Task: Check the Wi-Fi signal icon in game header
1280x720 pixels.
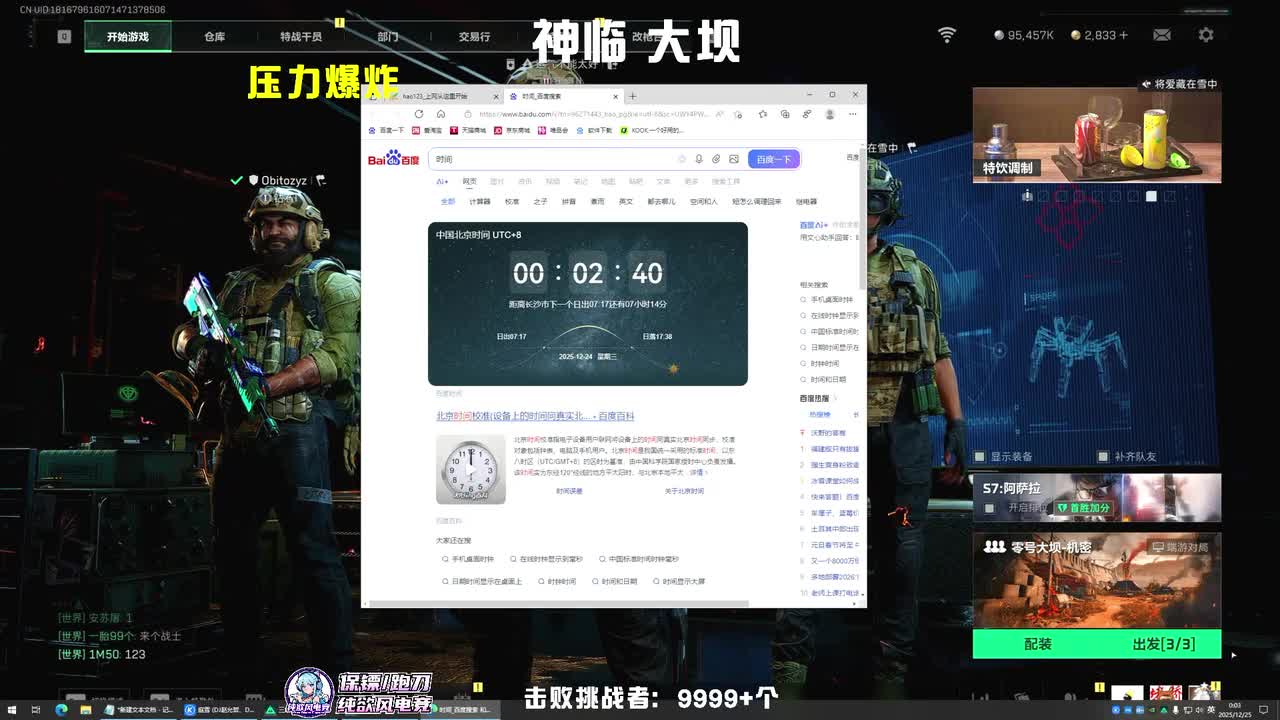Action: pyautogui.click(x=947, y=35)
